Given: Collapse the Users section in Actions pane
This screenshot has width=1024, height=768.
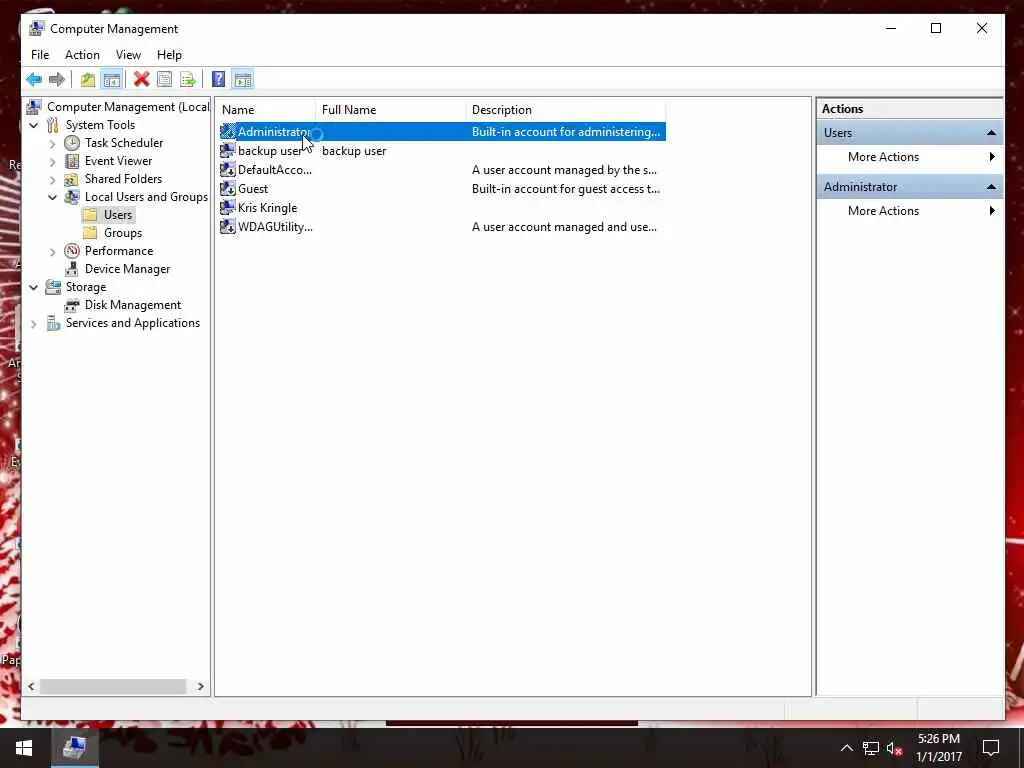Looking at the screenshot, I should (x=991, y=133).
